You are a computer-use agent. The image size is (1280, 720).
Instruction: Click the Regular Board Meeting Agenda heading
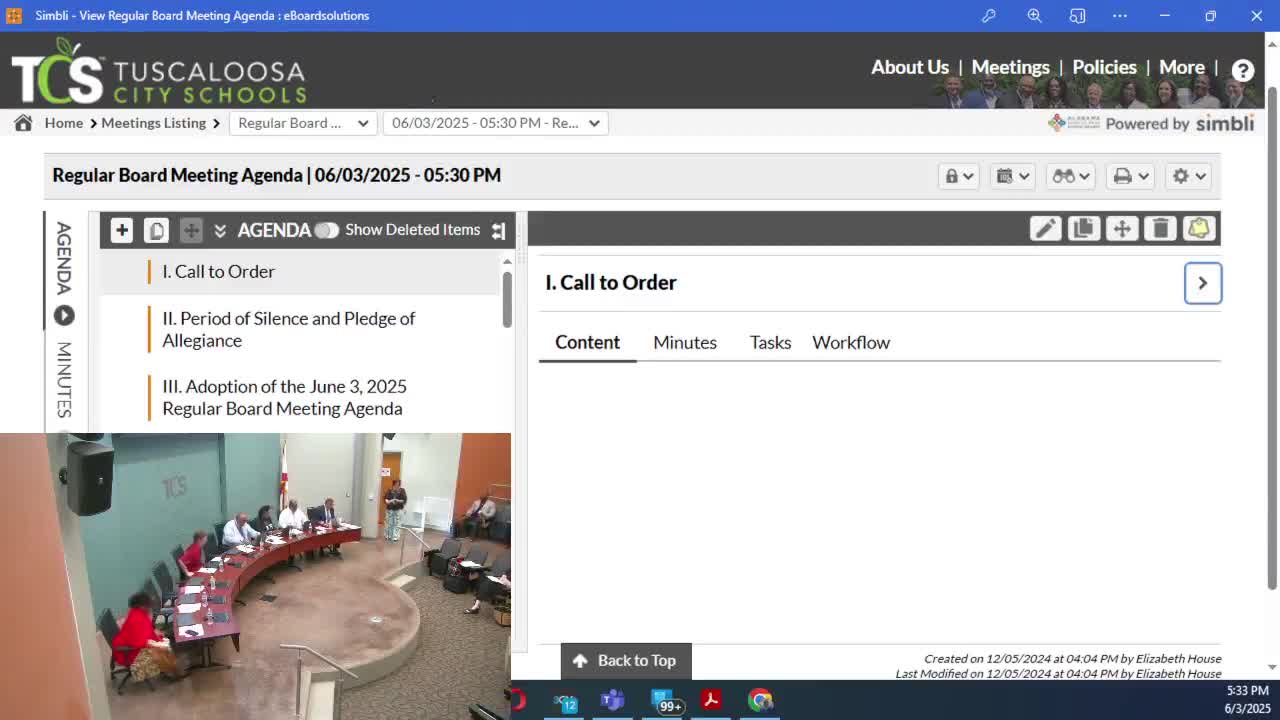tap(277, 175)
